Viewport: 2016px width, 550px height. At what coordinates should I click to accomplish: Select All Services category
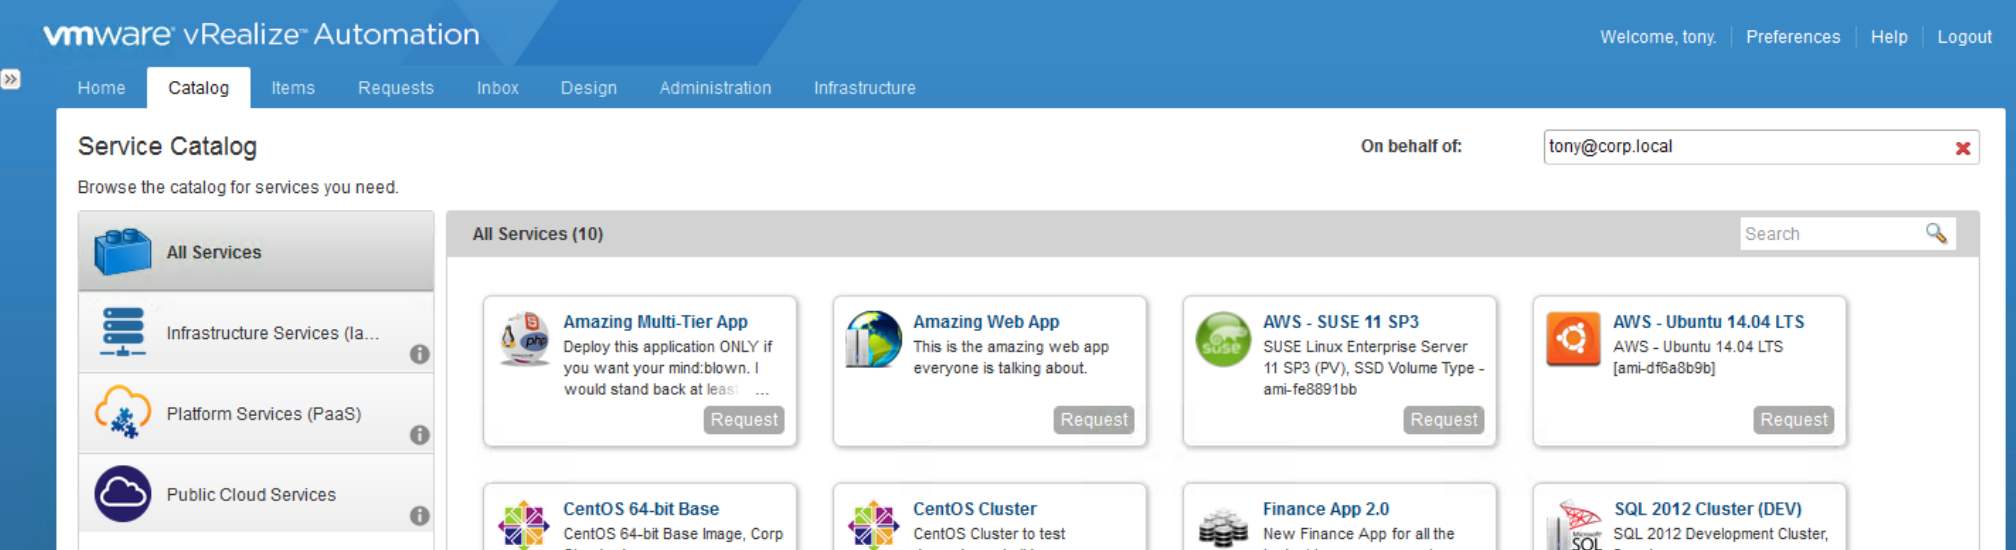[256, 252]
